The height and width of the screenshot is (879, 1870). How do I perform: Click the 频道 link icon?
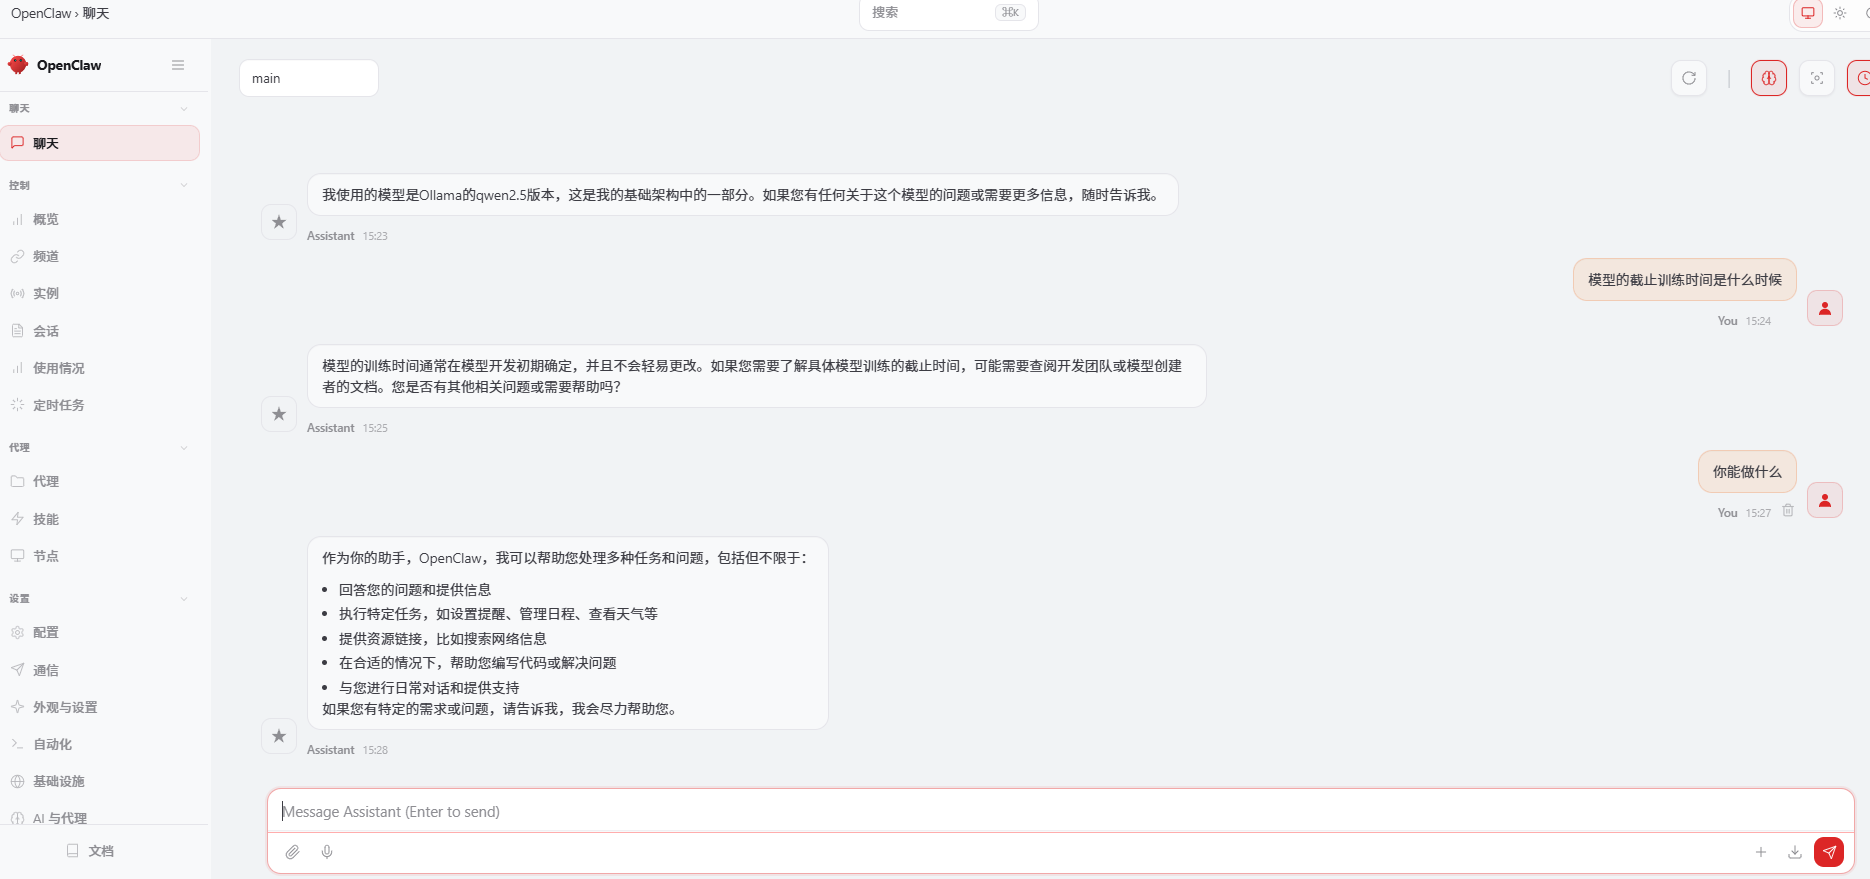tap(17, 256)
